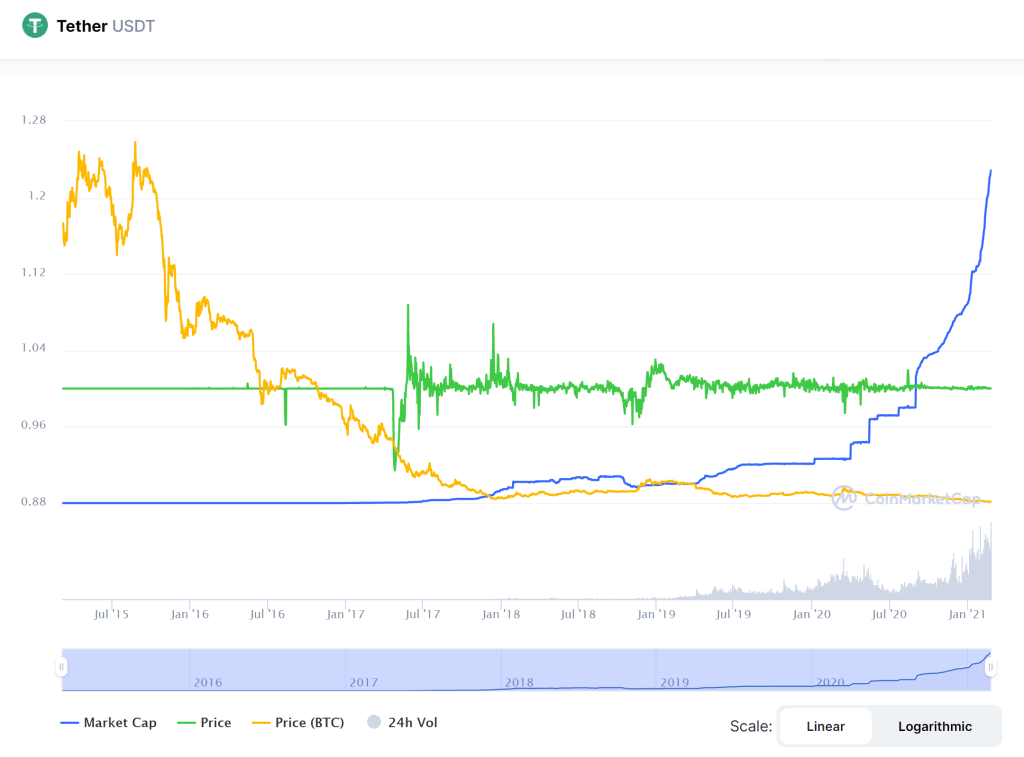Toggle the Market Cap series in legend

pos(108,723)
